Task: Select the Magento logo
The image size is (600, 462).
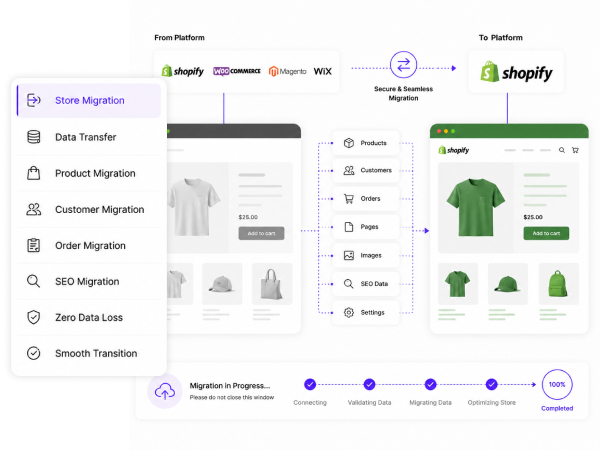Action: click(287, 71)
